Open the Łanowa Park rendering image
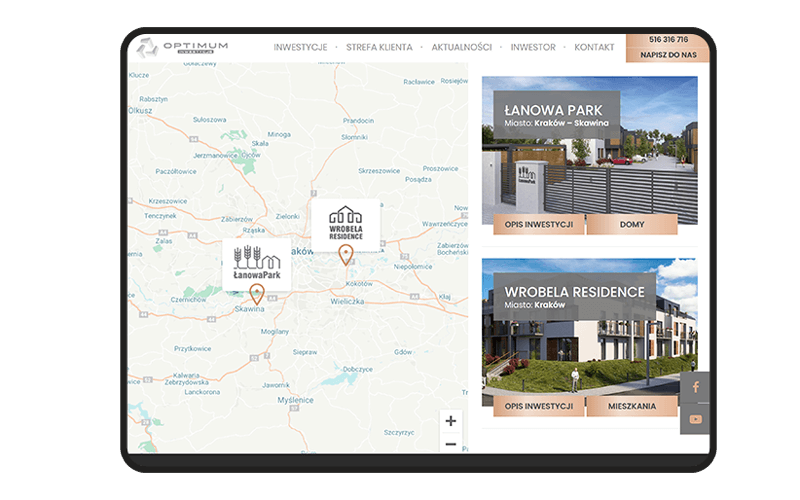The image size is (800, 500). [590, 151]
